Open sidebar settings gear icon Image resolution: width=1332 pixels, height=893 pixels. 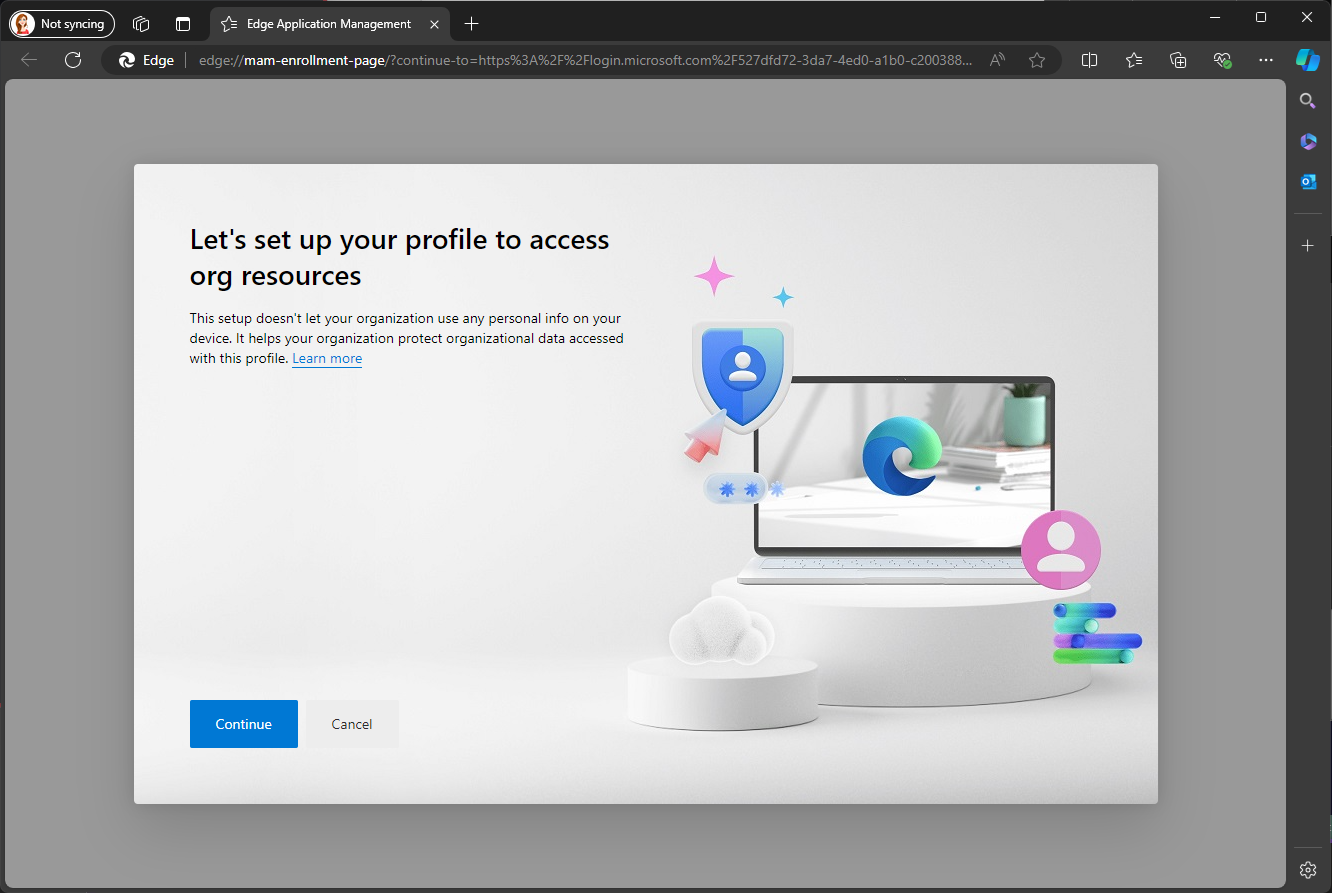pyautogui.click(x=1307, y=869)
